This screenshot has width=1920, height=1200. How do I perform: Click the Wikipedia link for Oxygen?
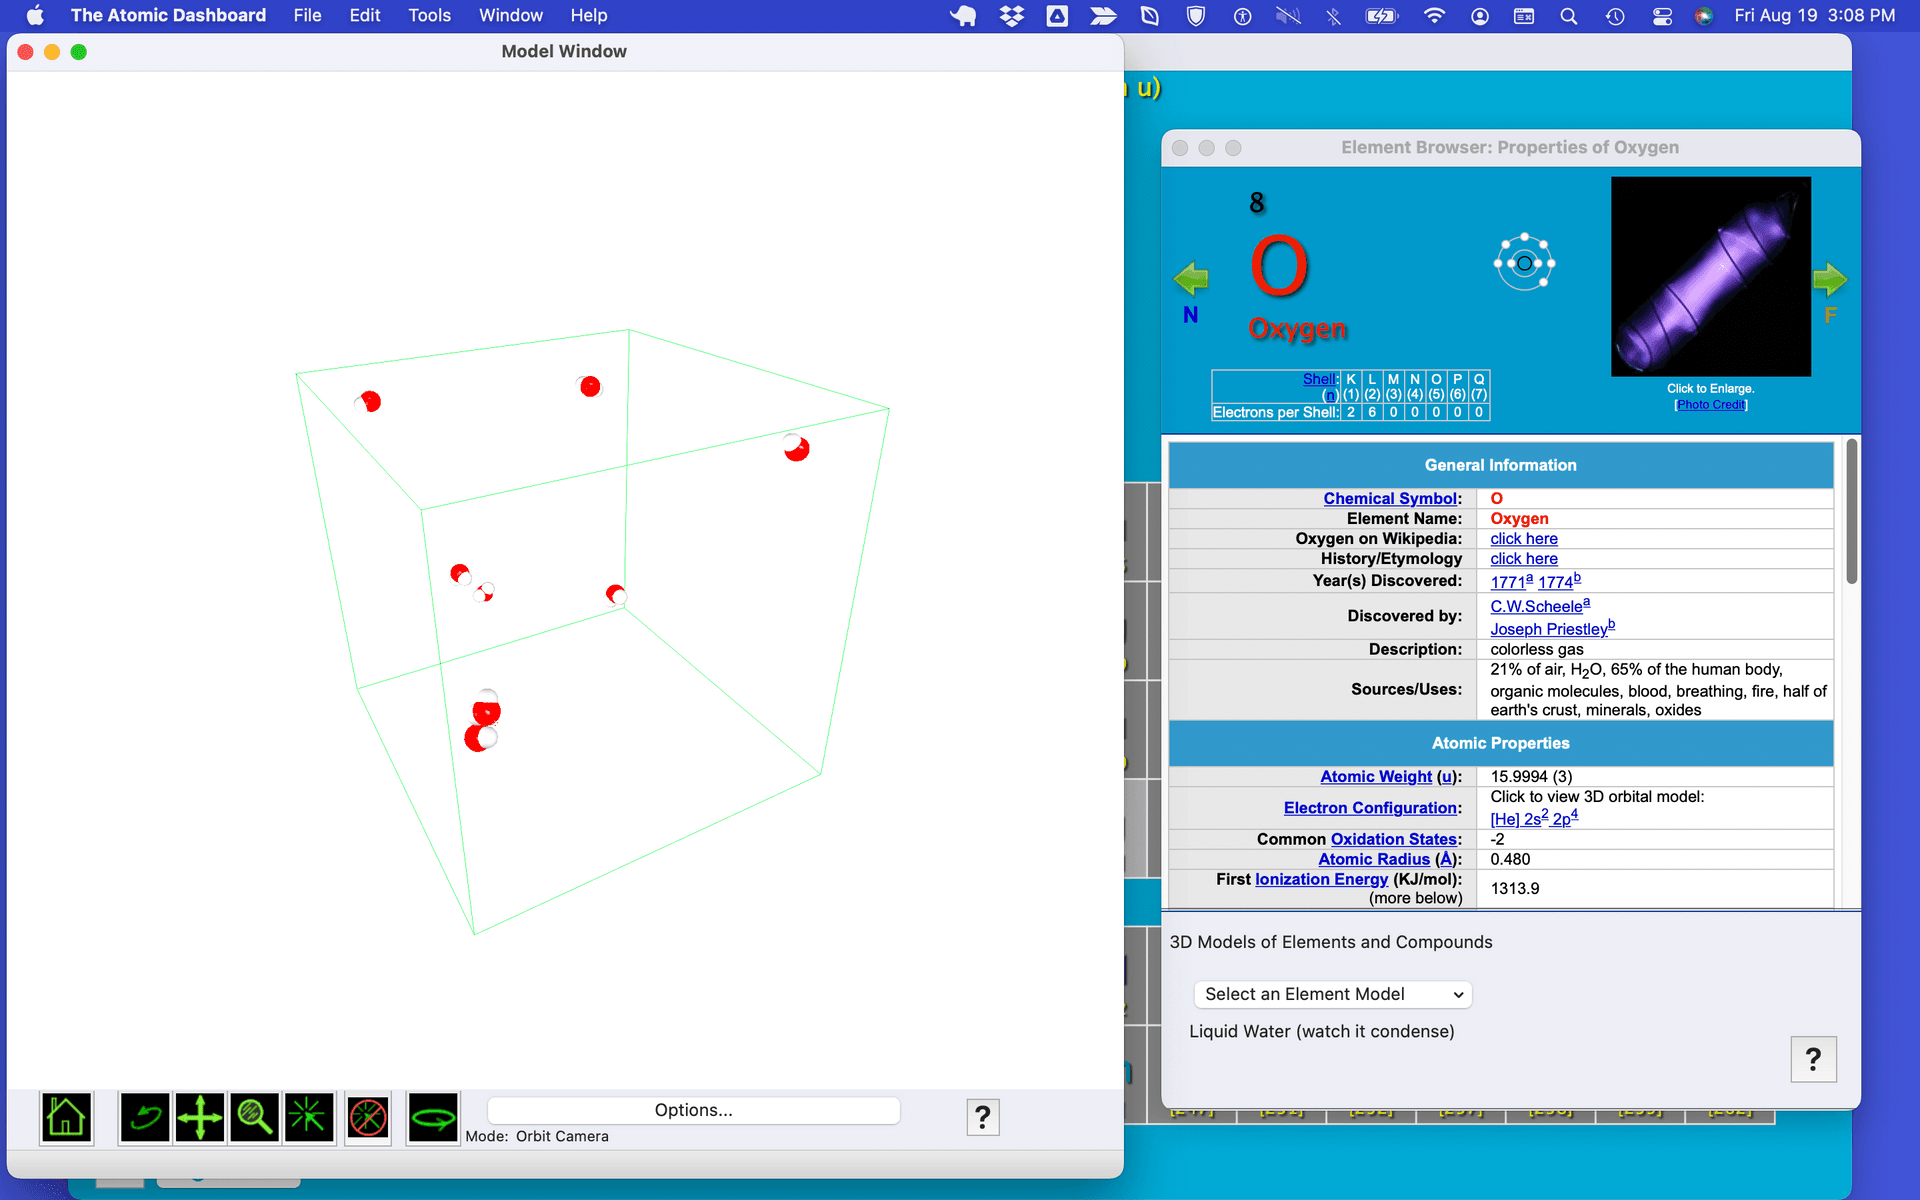click(1522, 538)
